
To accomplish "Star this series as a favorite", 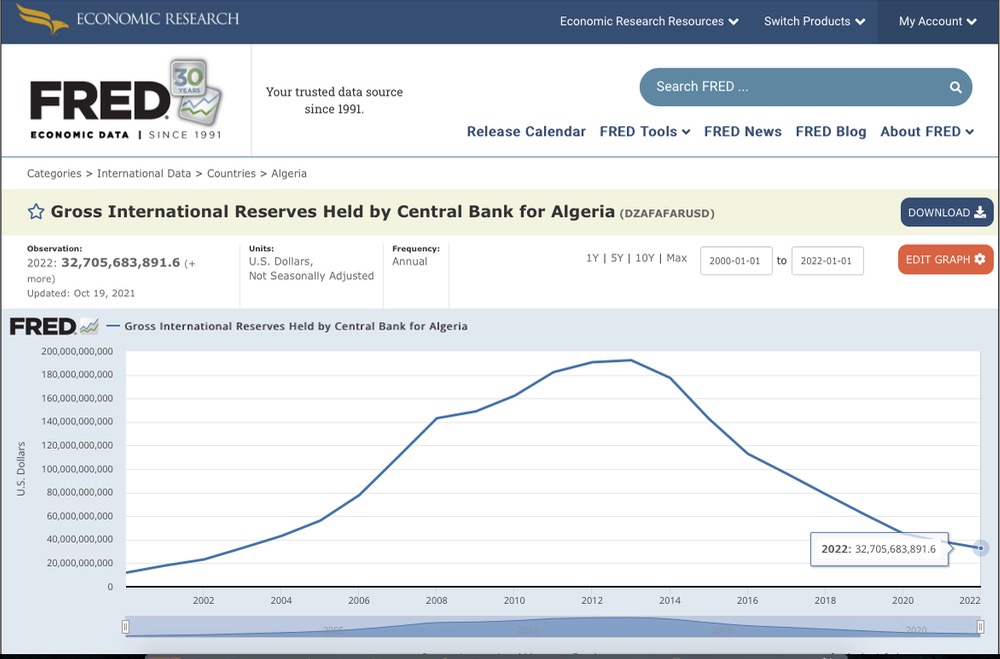I will [36, 212].
